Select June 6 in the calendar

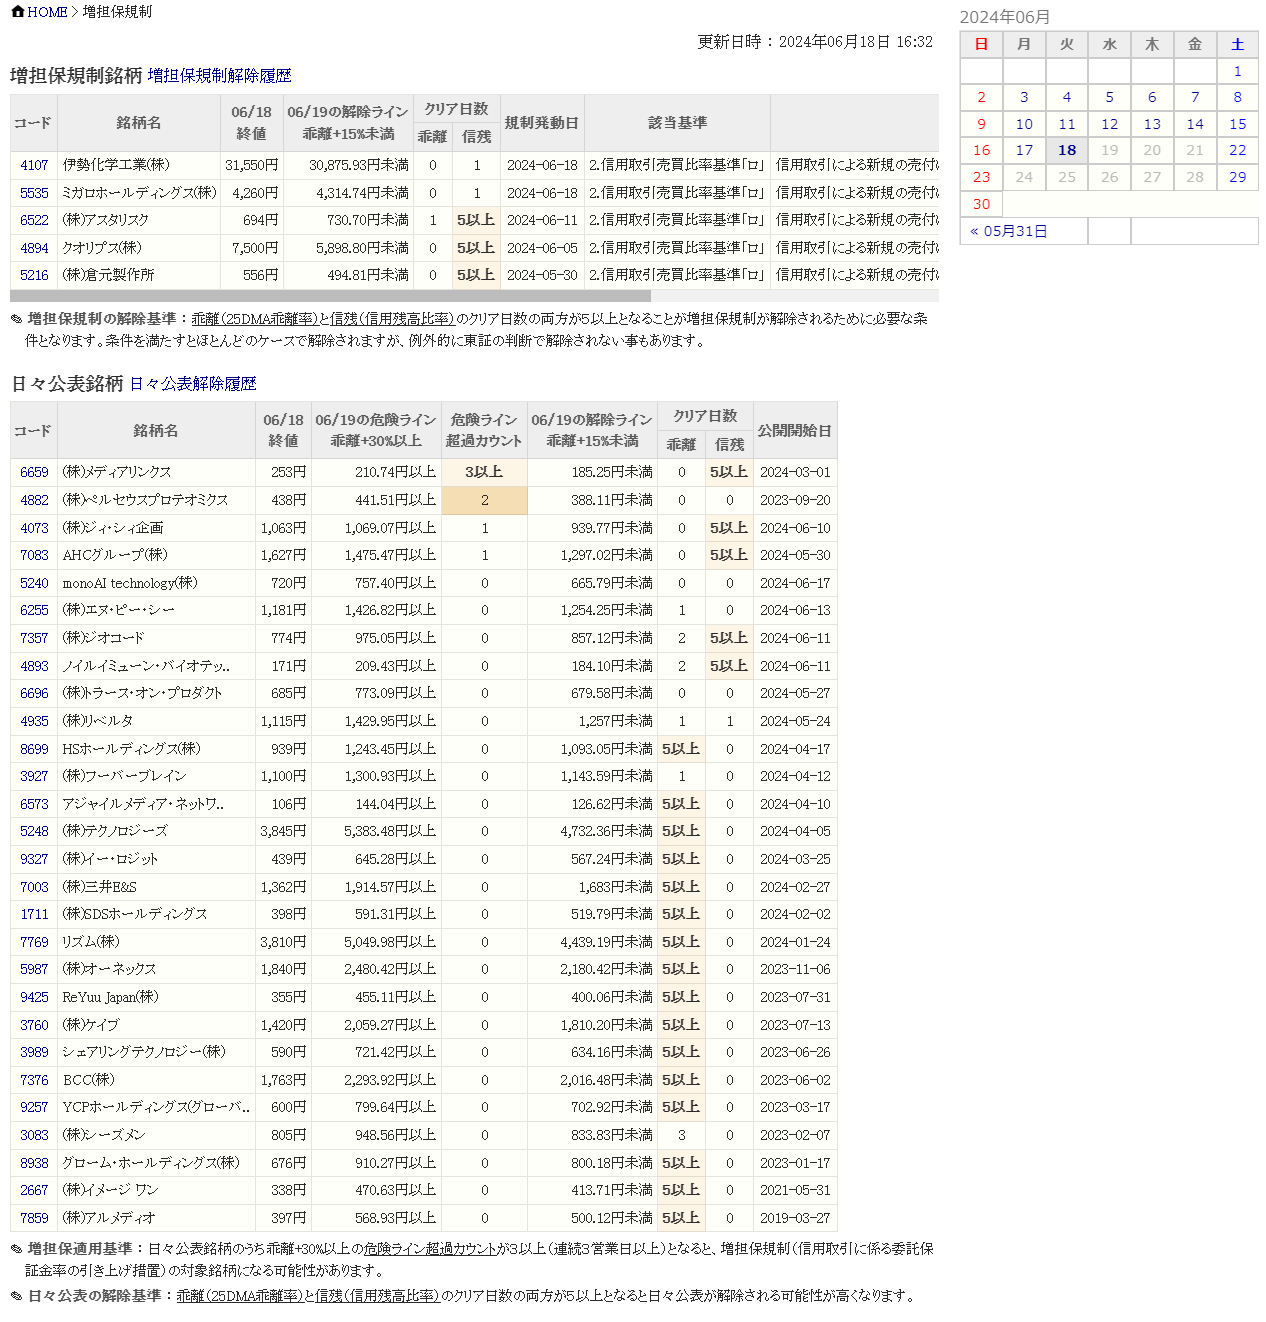coord(1152,97)
